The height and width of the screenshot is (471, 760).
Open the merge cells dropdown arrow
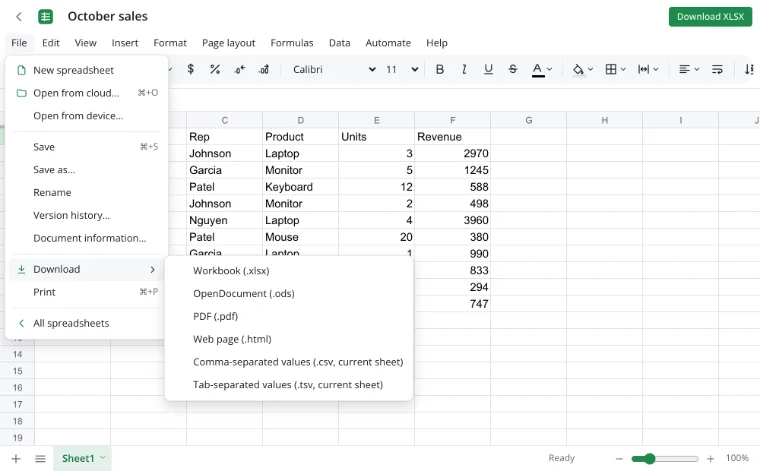click(x=656, y=69)
